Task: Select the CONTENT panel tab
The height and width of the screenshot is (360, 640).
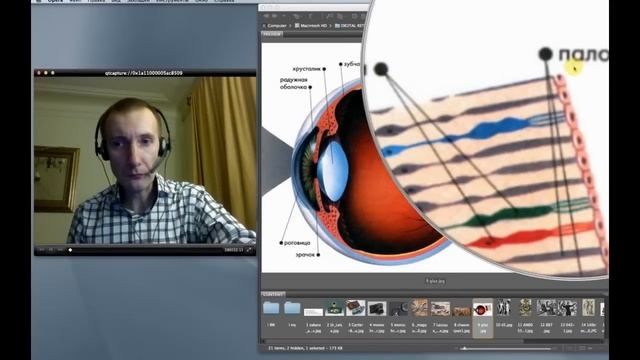Action: pyautogui.click(x=273, y=294)
